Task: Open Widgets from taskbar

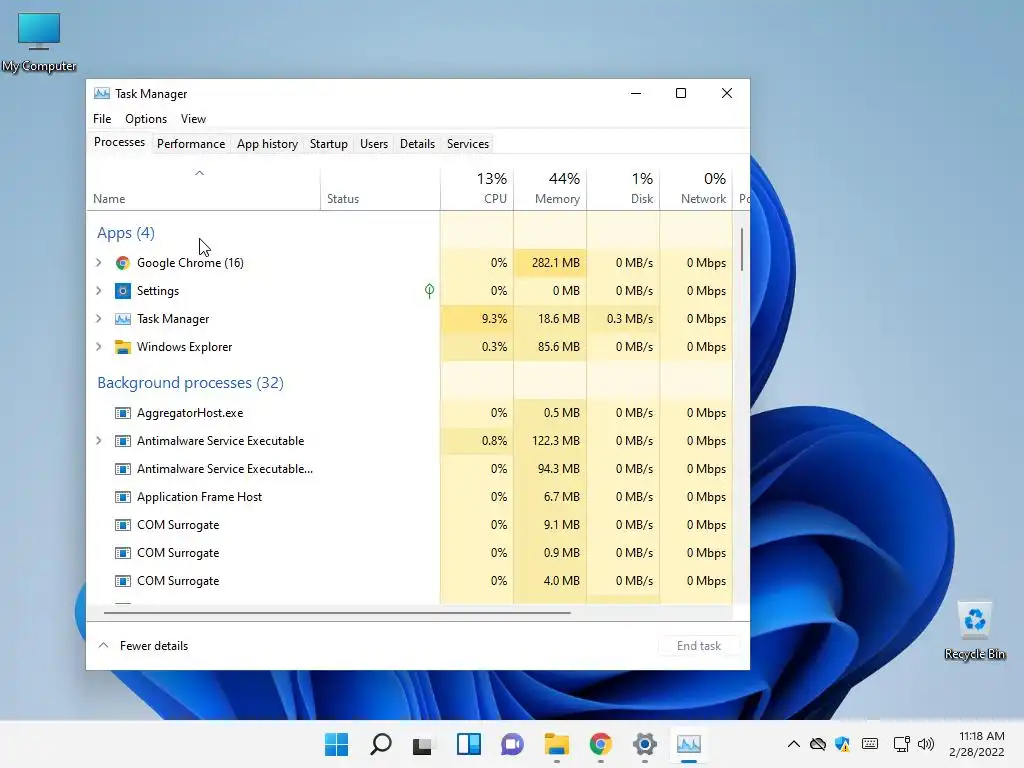Action: 468,744
